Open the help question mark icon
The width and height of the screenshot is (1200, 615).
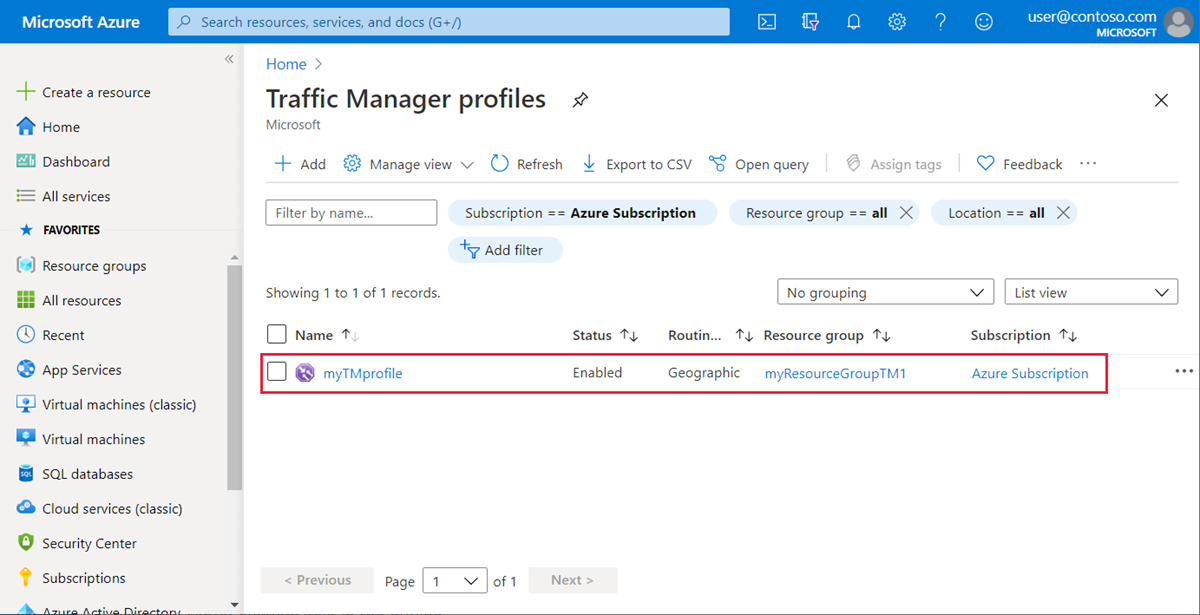(x=940, y=21)
